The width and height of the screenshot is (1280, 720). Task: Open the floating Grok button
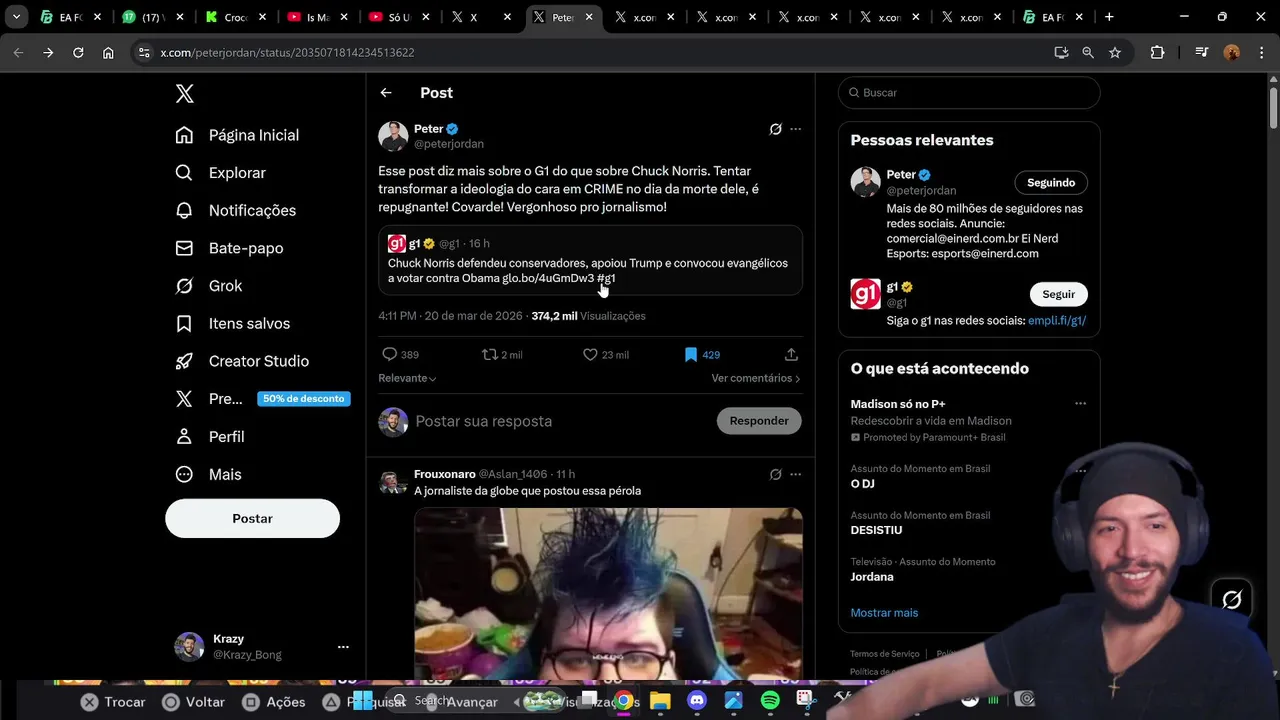(1232, 599)
